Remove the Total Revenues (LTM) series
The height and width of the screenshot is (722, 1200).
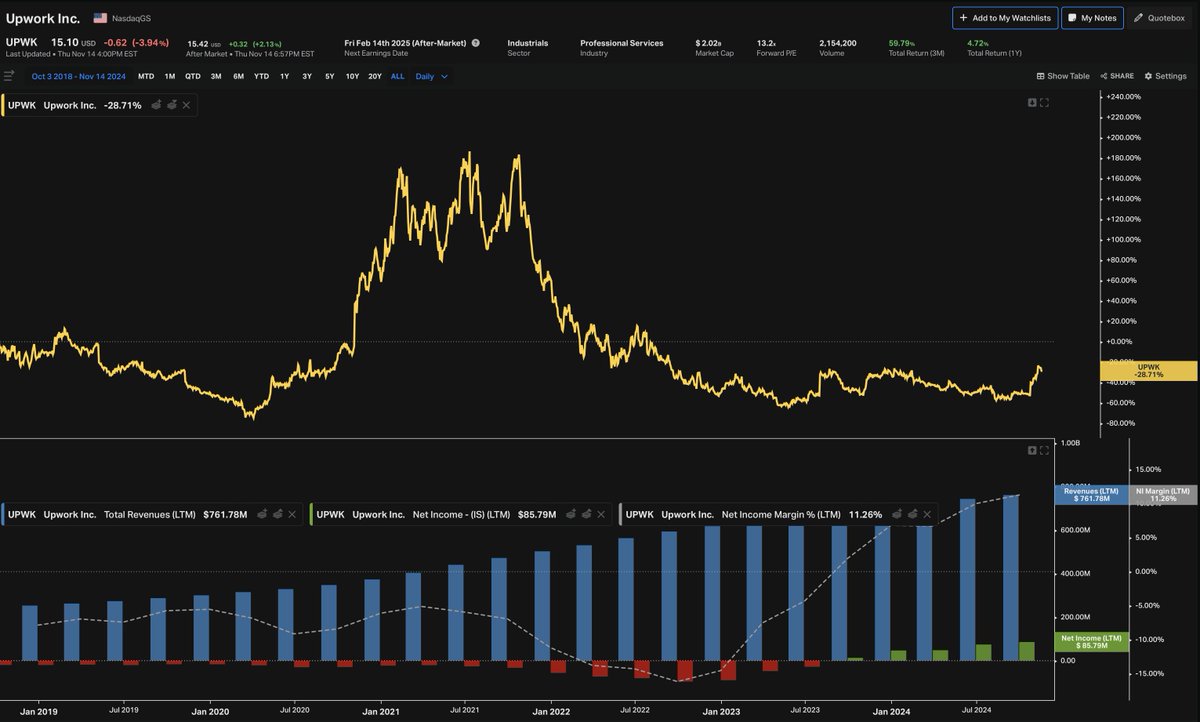click(292, 514)
